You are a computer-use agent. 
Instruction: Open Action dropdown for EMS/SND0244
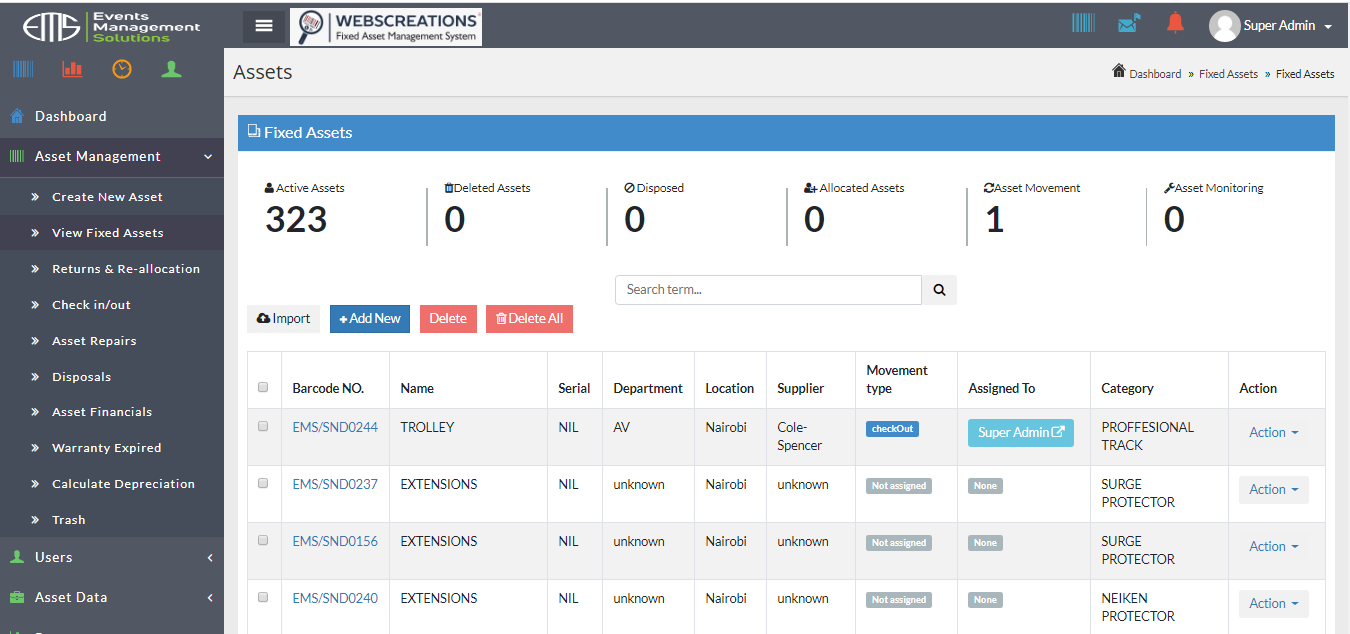(1274, 433)
